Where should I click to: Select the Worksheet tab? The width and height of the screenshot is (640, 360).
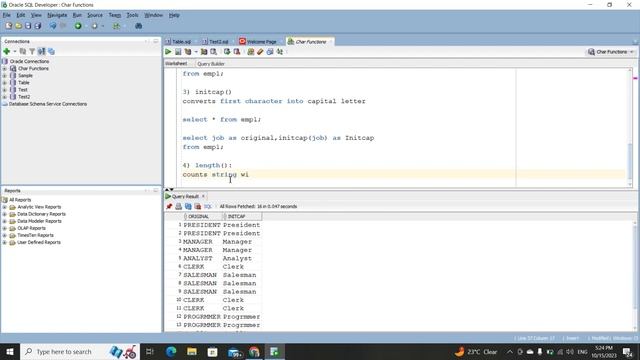coord(176,64)
